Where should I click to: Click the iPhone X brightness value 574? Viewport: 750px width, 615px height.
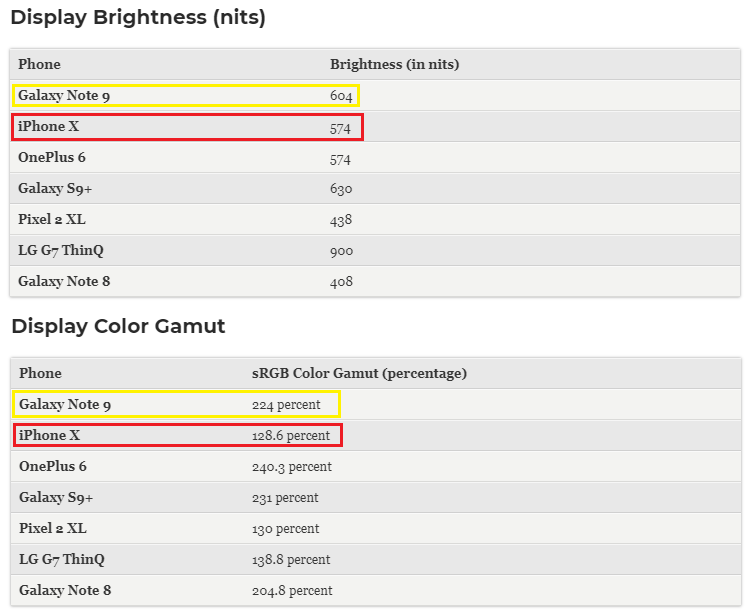pos(340,129)
